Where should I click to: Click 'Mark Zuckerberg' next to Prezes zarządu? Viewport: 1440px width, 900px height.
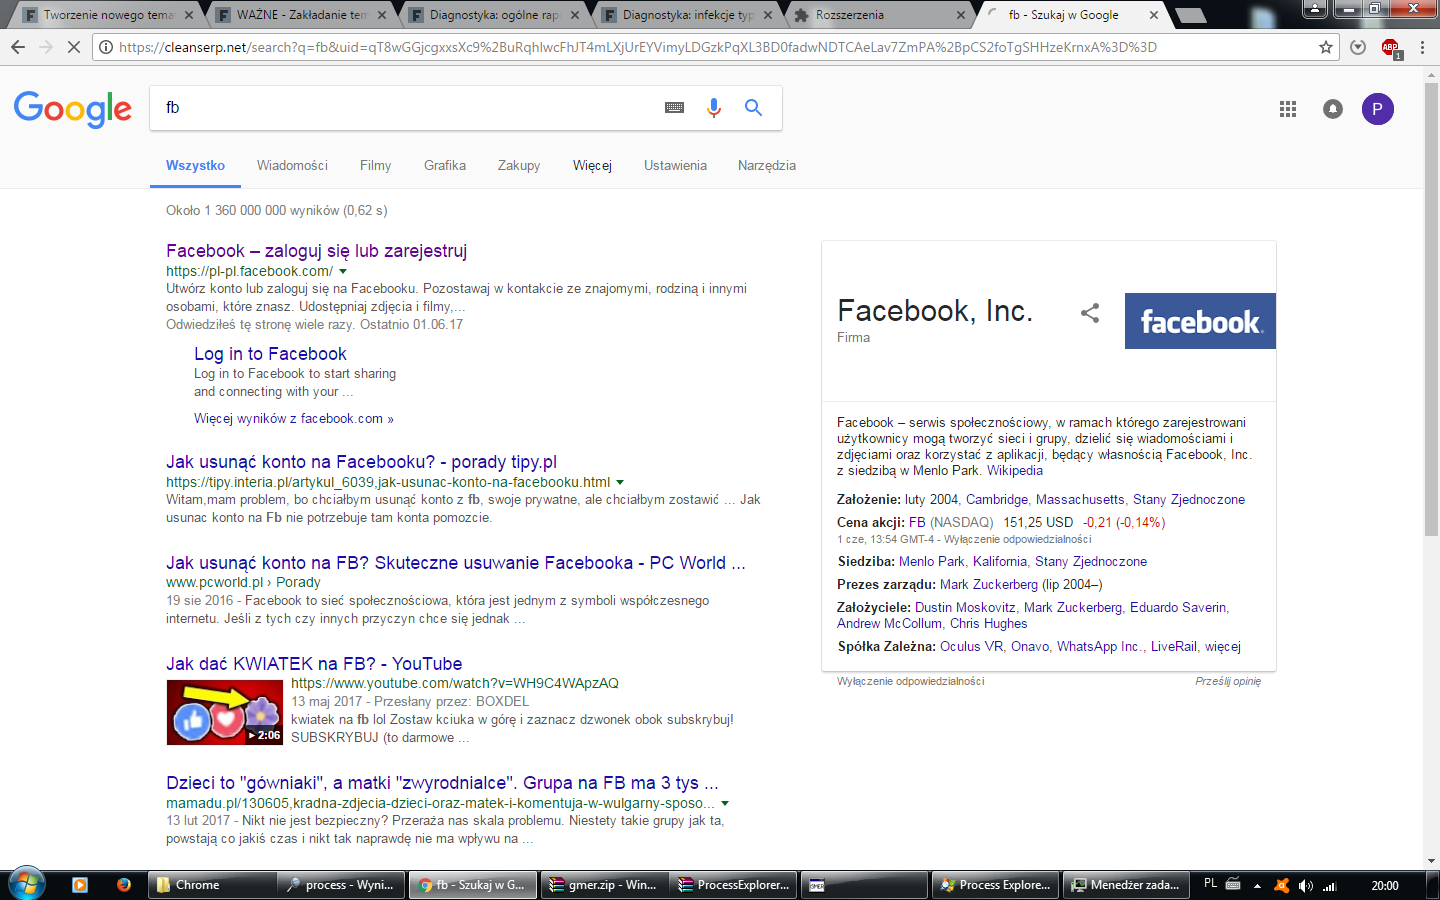click(x=989, y=585)
